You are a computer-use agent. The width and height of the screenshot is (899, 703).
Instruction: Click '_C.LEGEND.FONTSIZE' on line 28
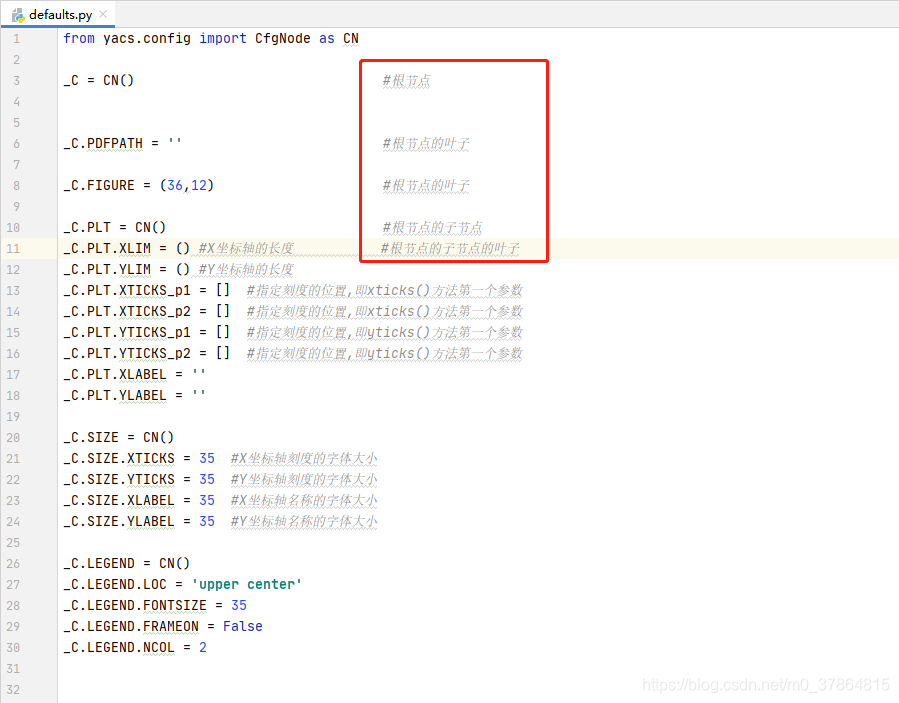[x=135, y=606]
